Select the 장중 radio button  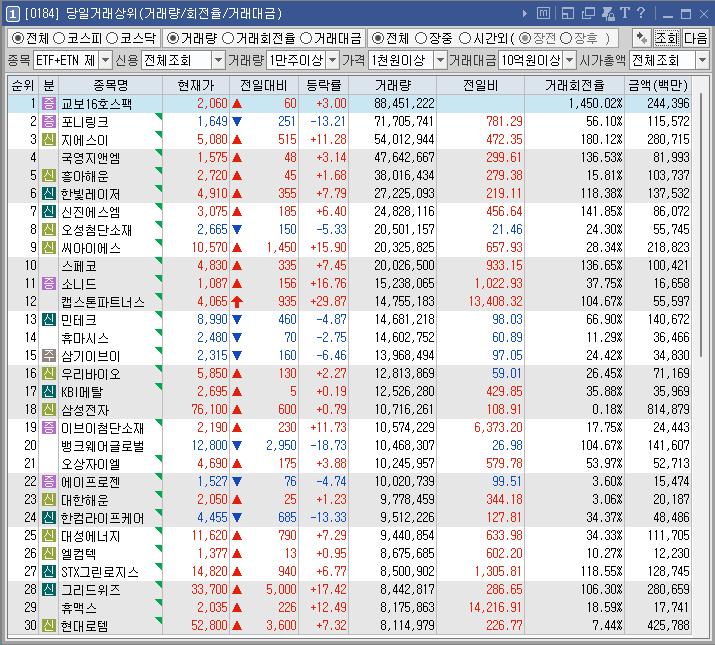coord(421,38)
